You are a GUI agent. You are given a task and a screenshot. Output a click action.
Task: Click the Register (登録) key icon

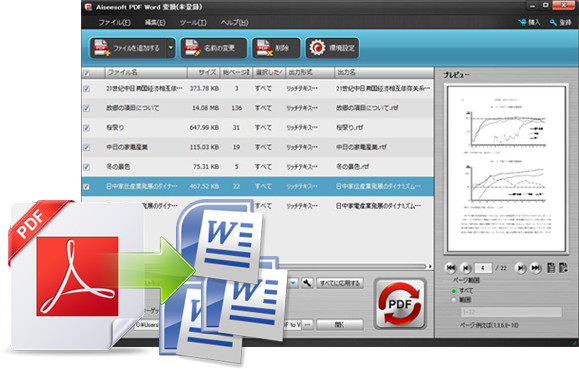553,23
